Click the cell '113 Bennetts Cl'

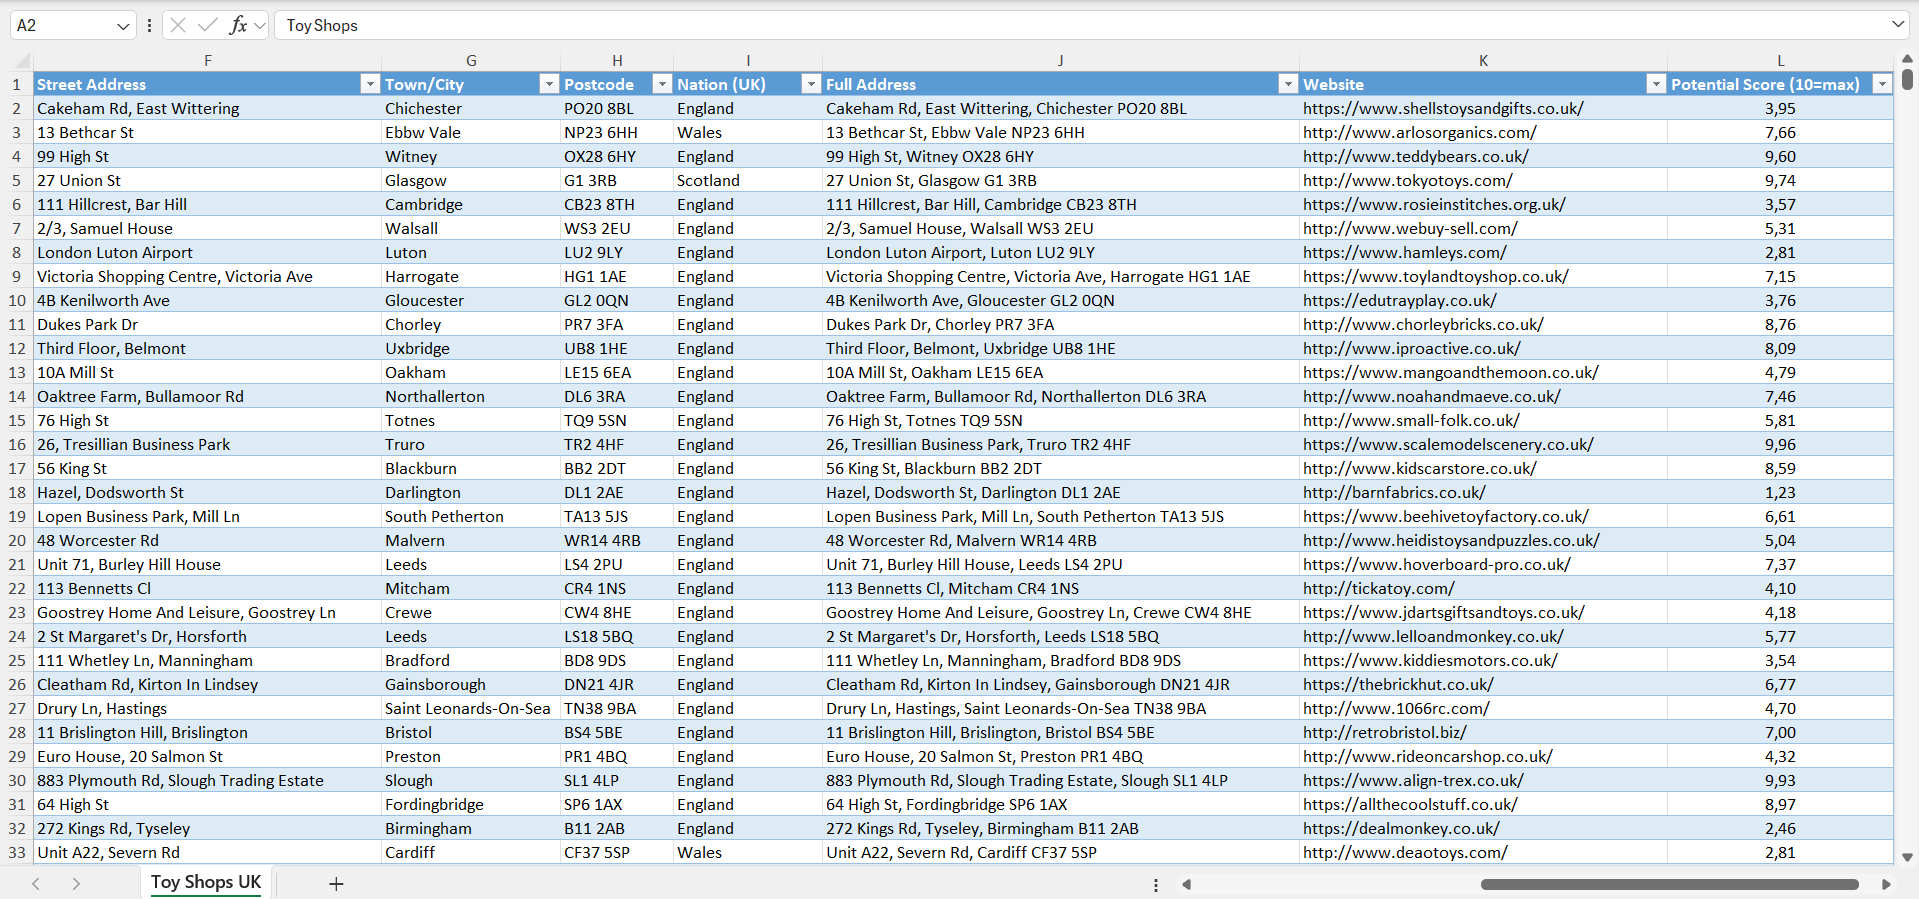click(x=207, y=588)
